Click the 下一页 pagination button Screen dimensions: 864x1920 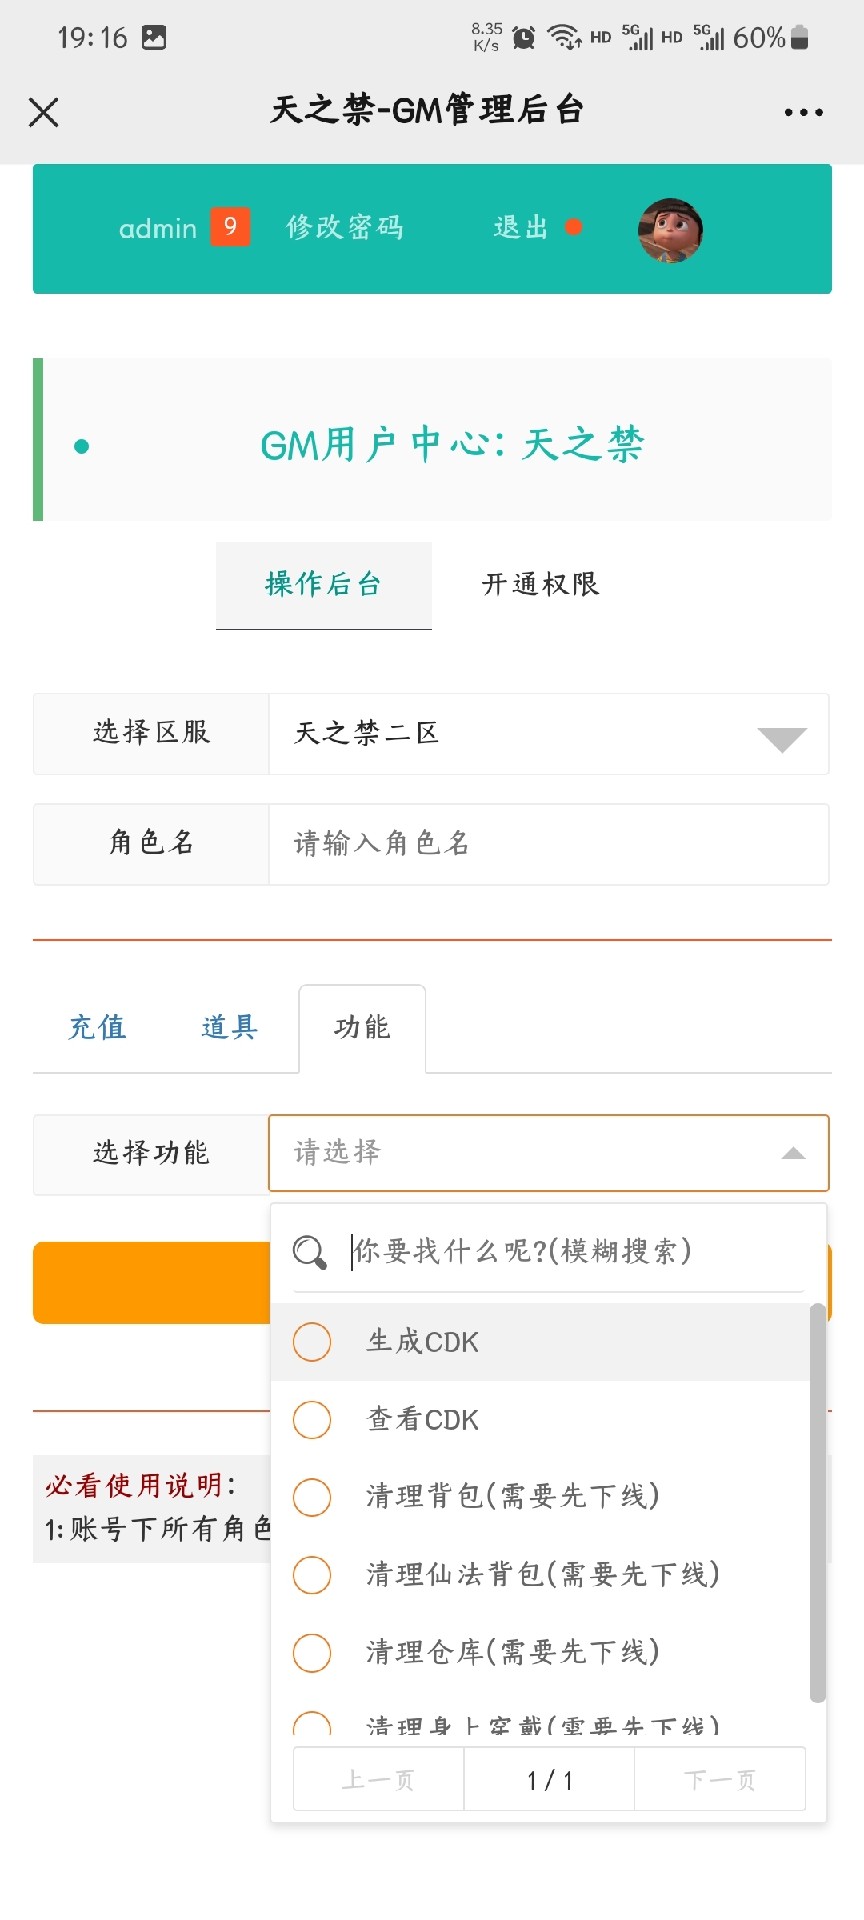(720, 1779)
